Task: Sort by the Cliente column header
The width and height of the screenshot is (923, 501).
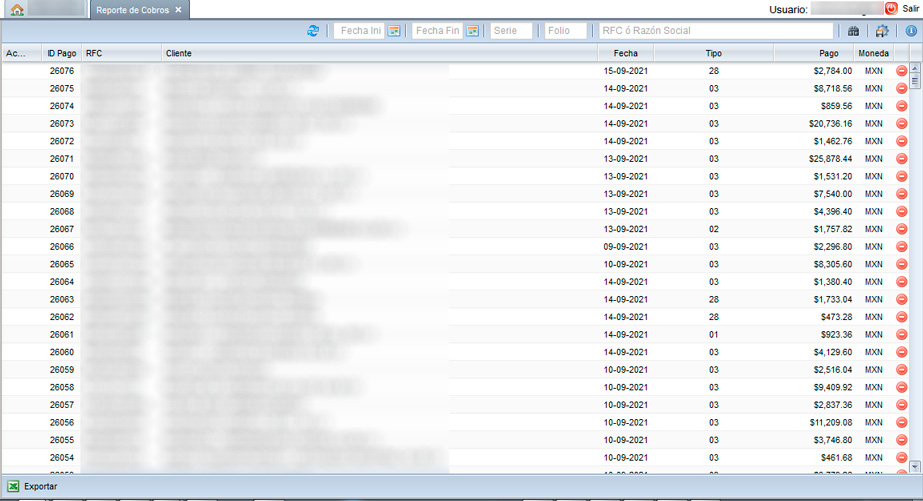Action: tap(380, 53)
